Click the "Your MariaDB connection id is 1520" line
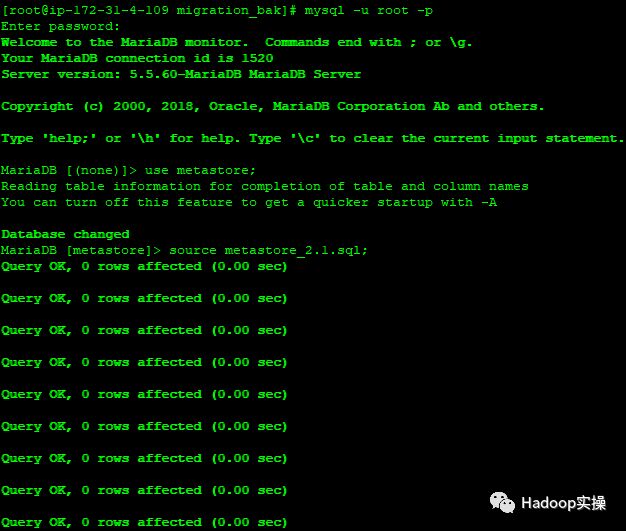This screenshot has height=531, width=626. [x=137, y=58]
